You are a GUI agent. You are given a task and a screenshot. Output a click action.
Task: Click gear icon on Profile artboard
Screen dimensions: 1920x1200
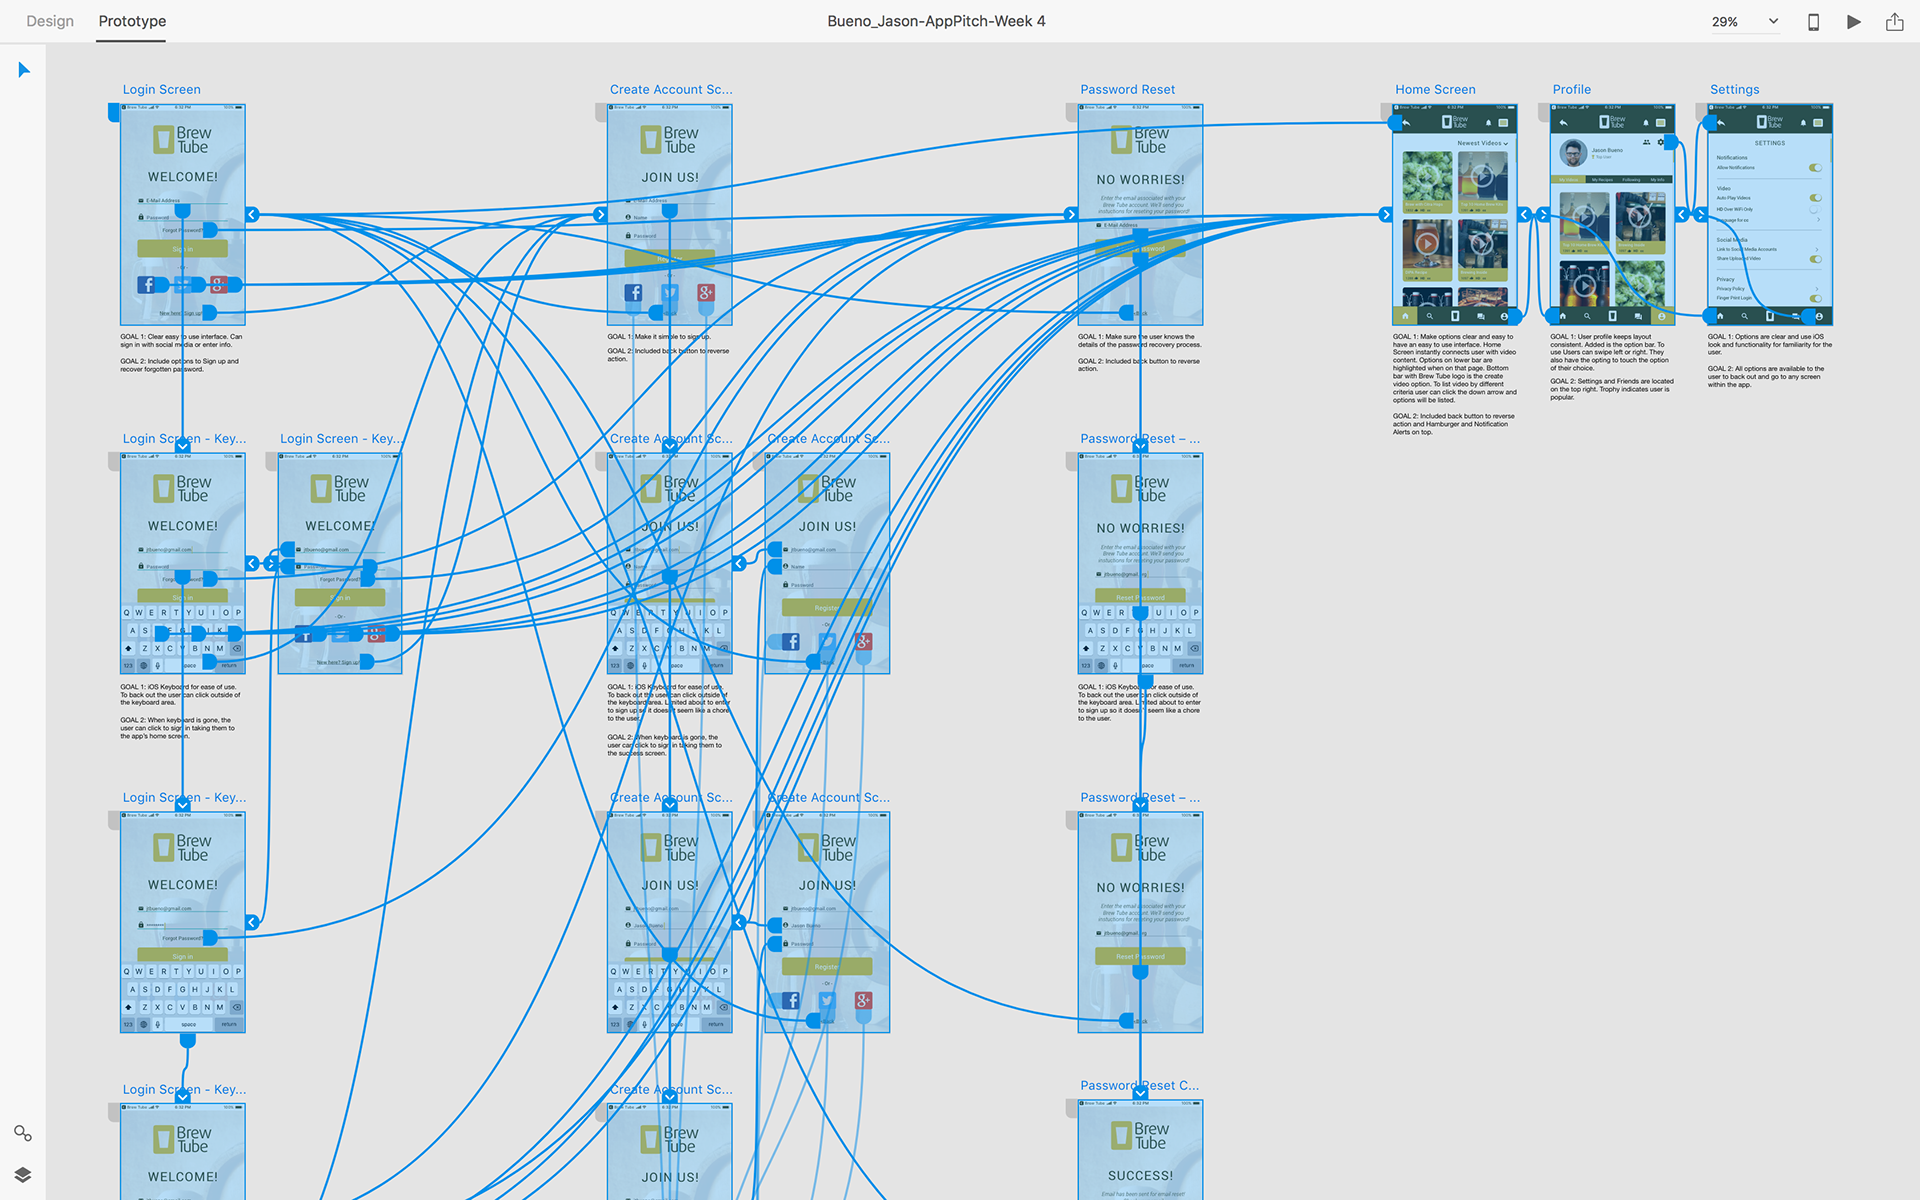pos(1661,143)
